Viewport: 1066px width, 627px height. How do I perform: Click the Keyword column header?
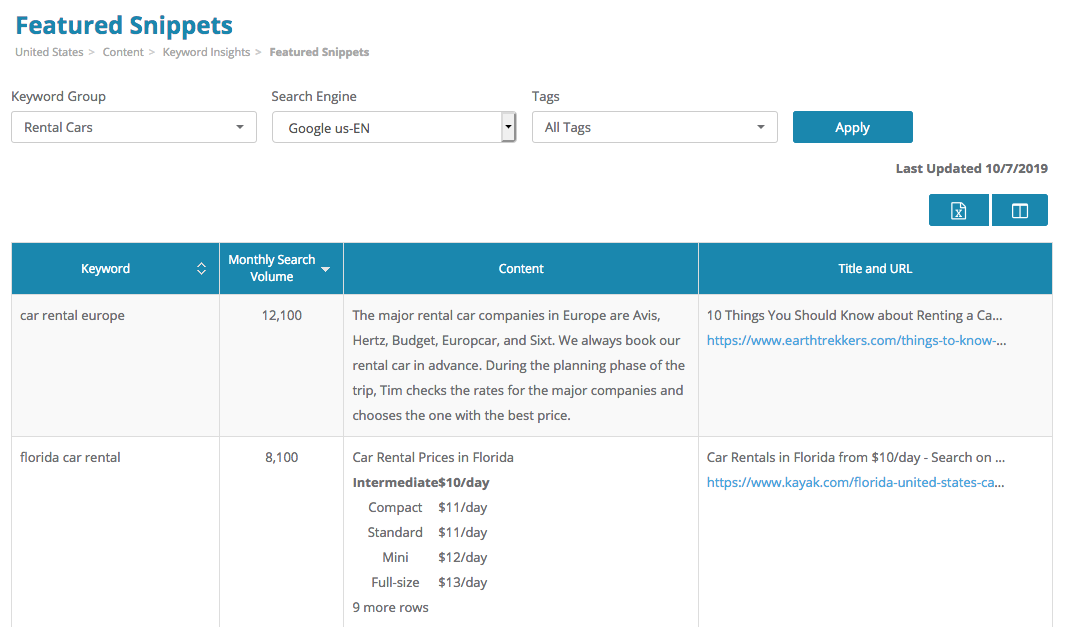(x=105, y=268)
